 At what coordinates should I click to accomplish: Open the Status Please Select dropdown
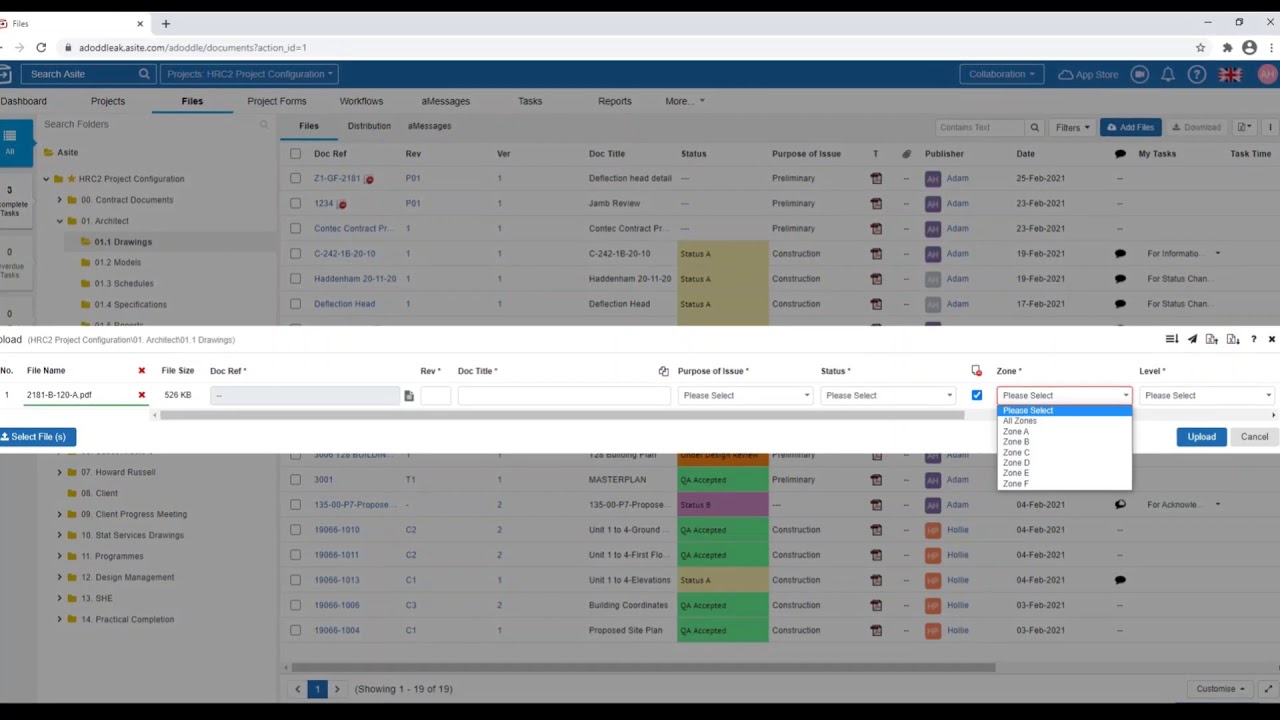coord(888,396)
